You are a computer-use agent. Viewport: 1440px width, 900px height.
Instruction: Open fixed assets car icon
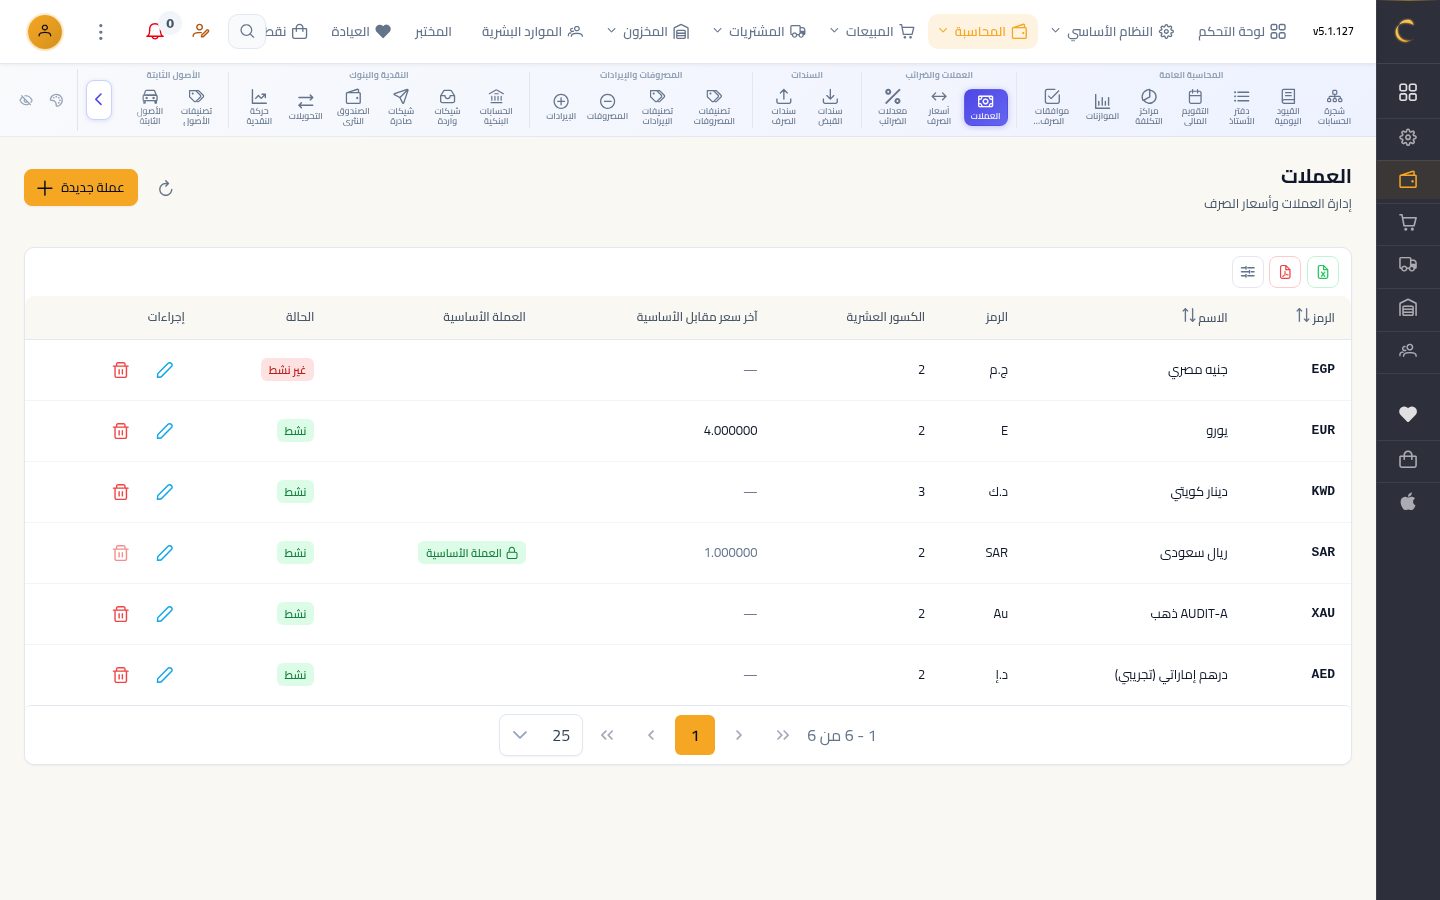(x=150, y=106)
